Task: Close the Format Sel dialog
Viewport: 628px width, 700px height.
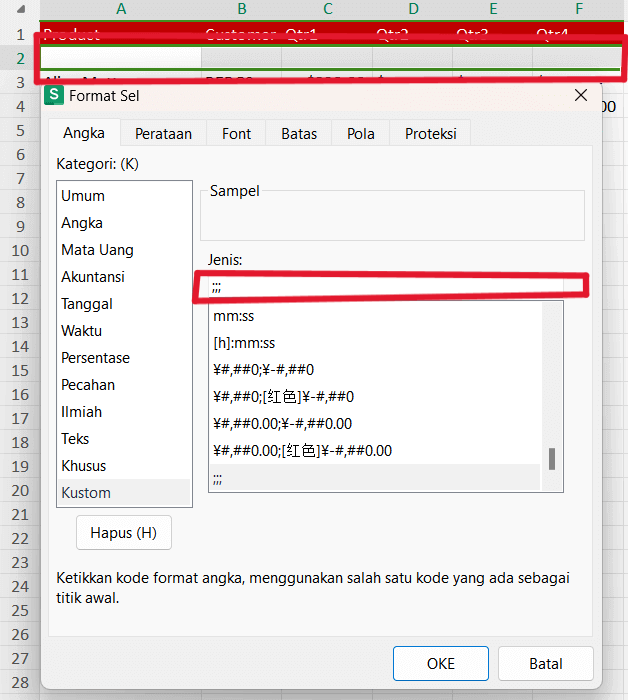Action: pyautogui.click(x=581, y=95)
